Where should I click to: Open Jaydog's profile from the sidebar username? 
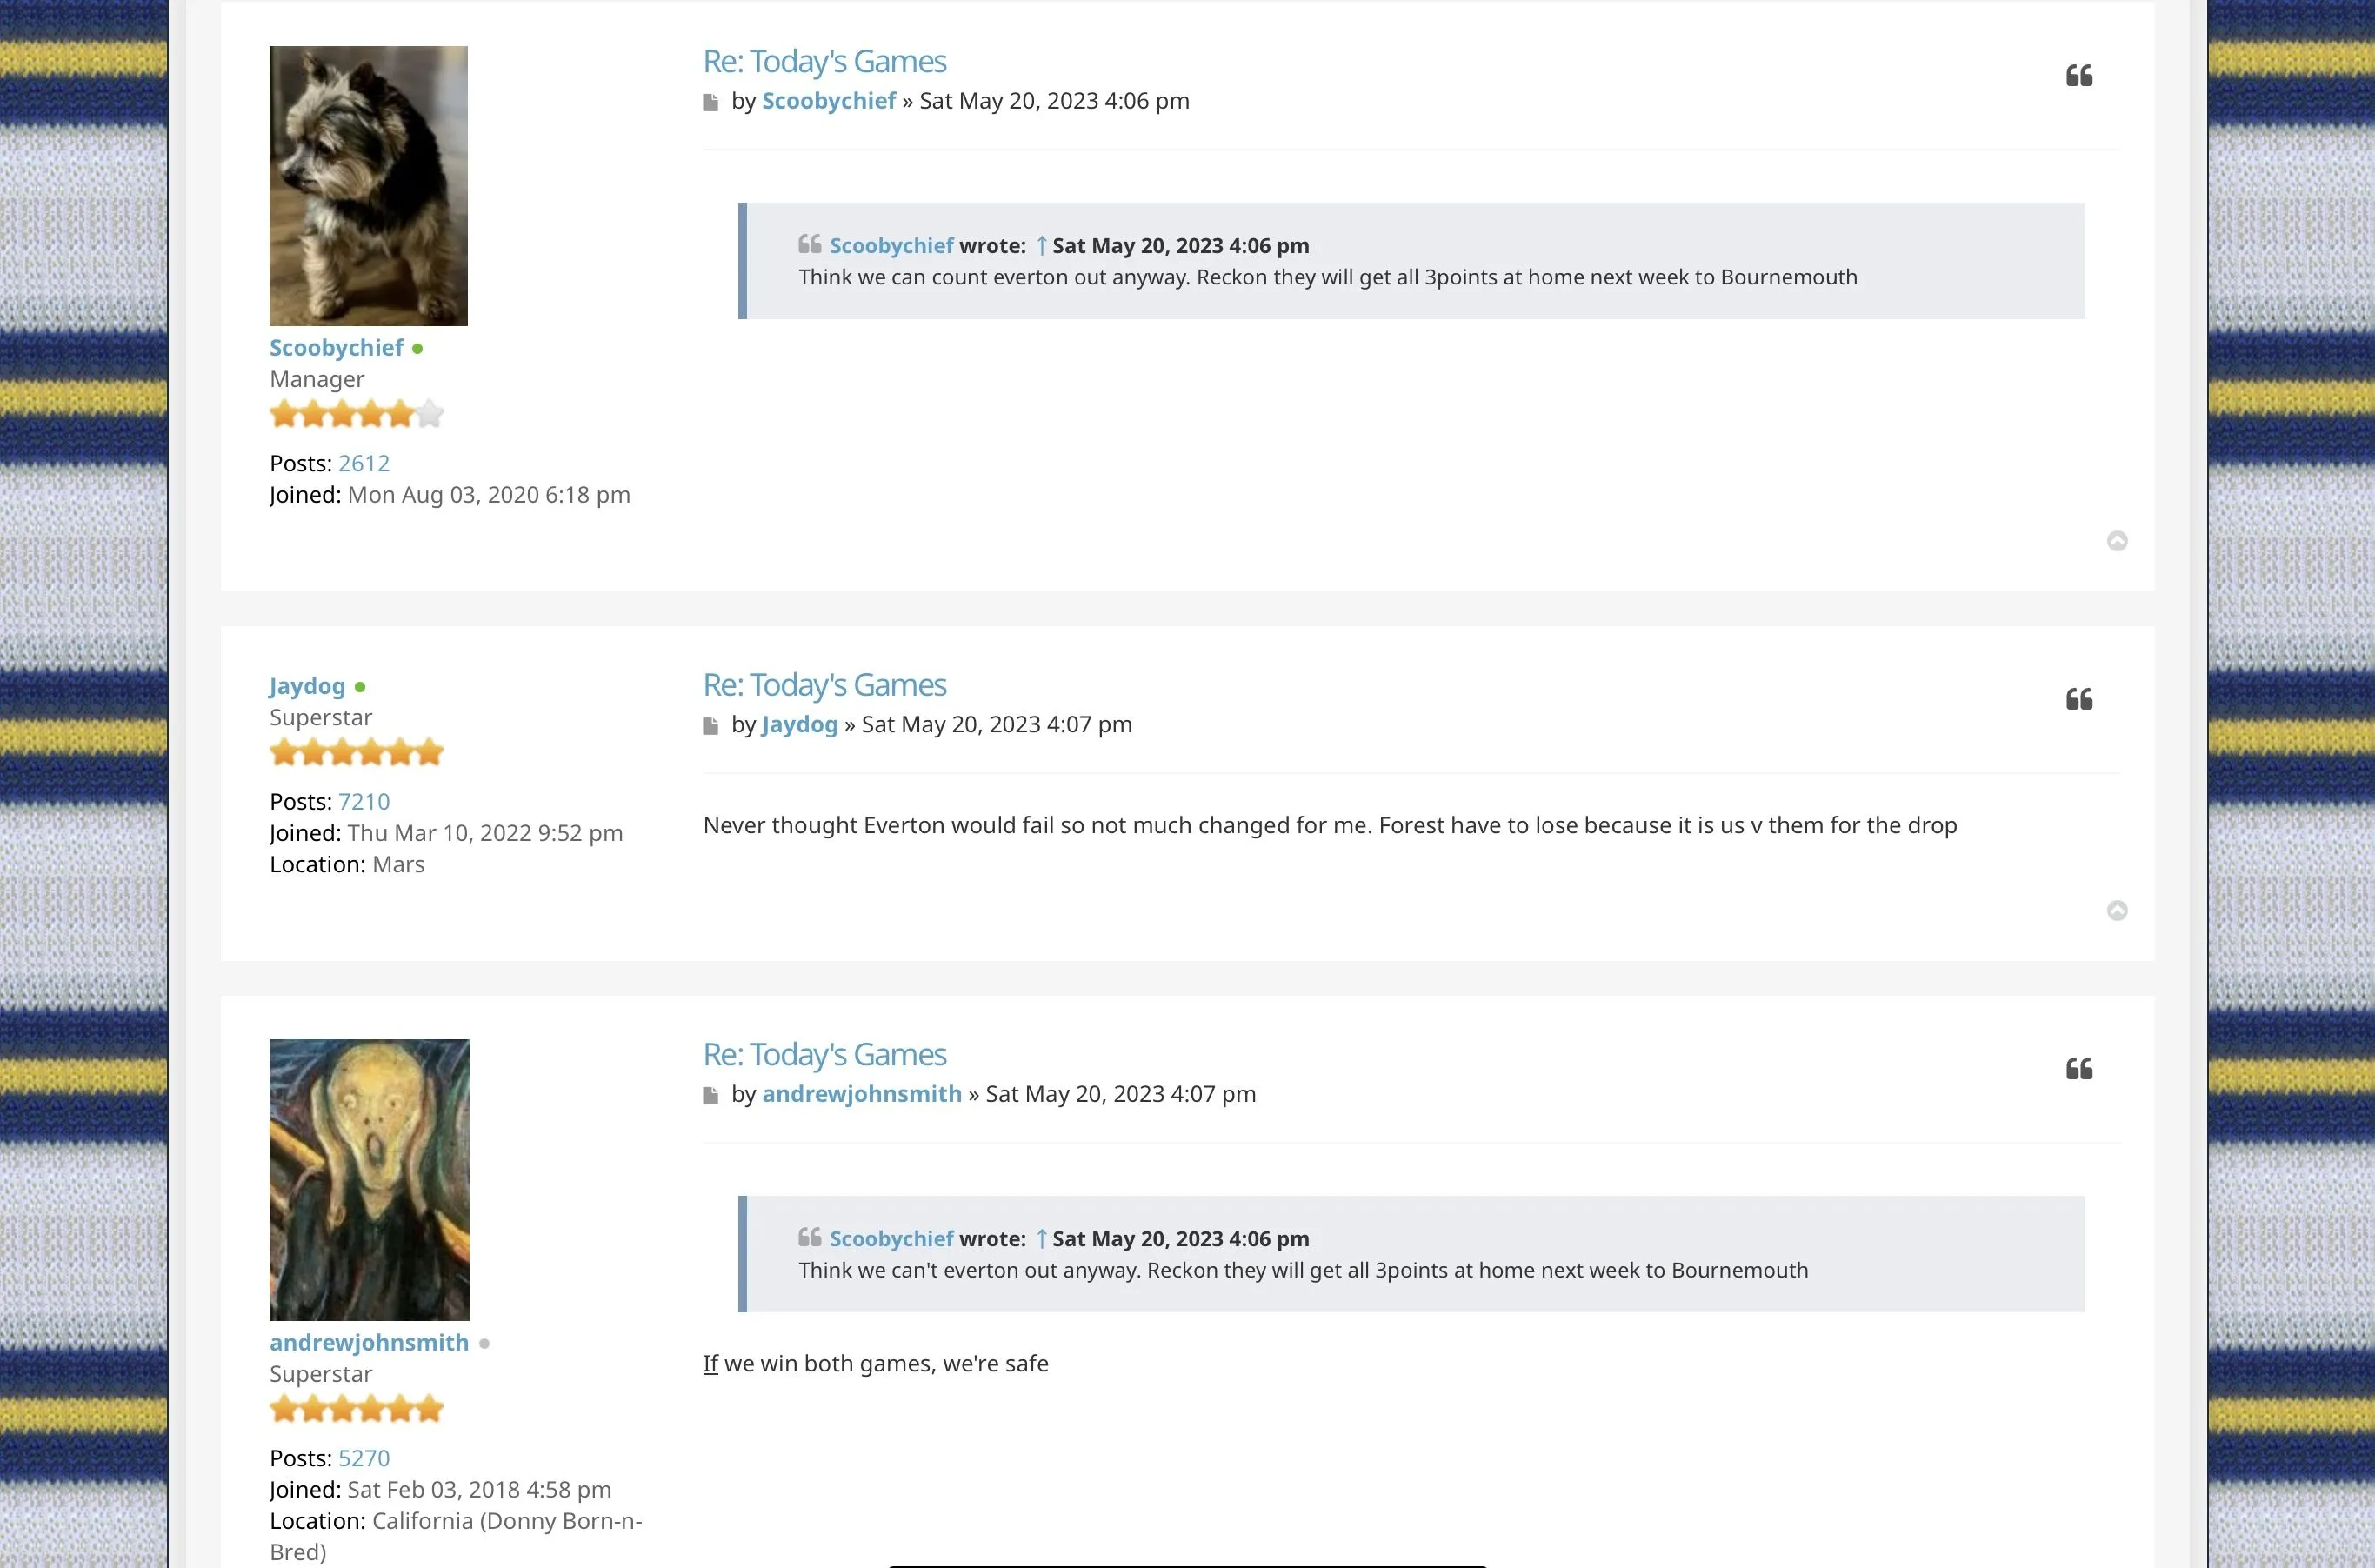pyautogui.click(x=307, y=686)
